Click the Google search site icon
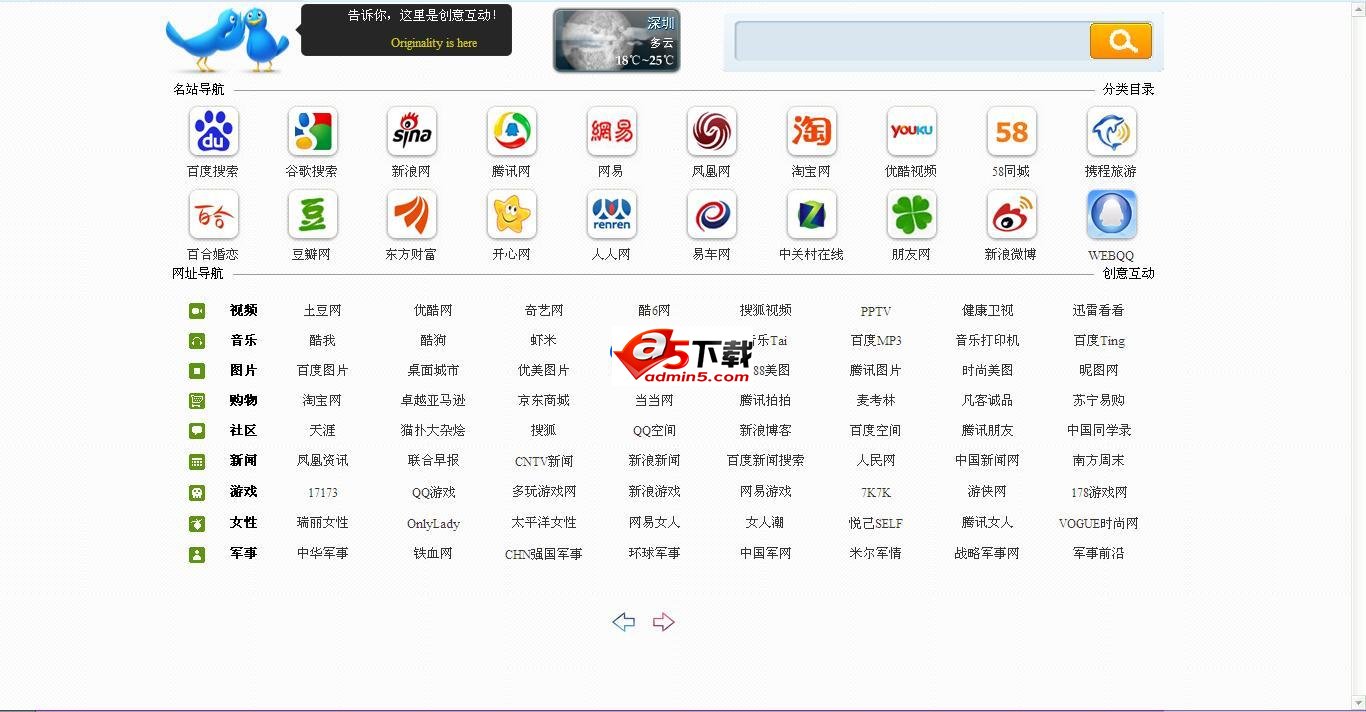 pos(312,132)
